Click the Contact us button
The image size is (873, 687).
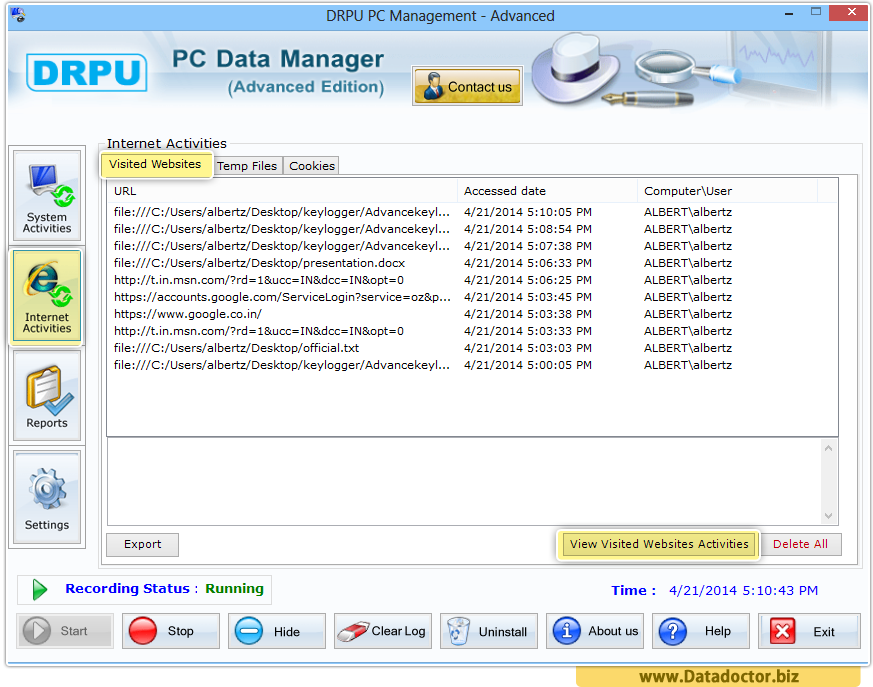point(467,86)
